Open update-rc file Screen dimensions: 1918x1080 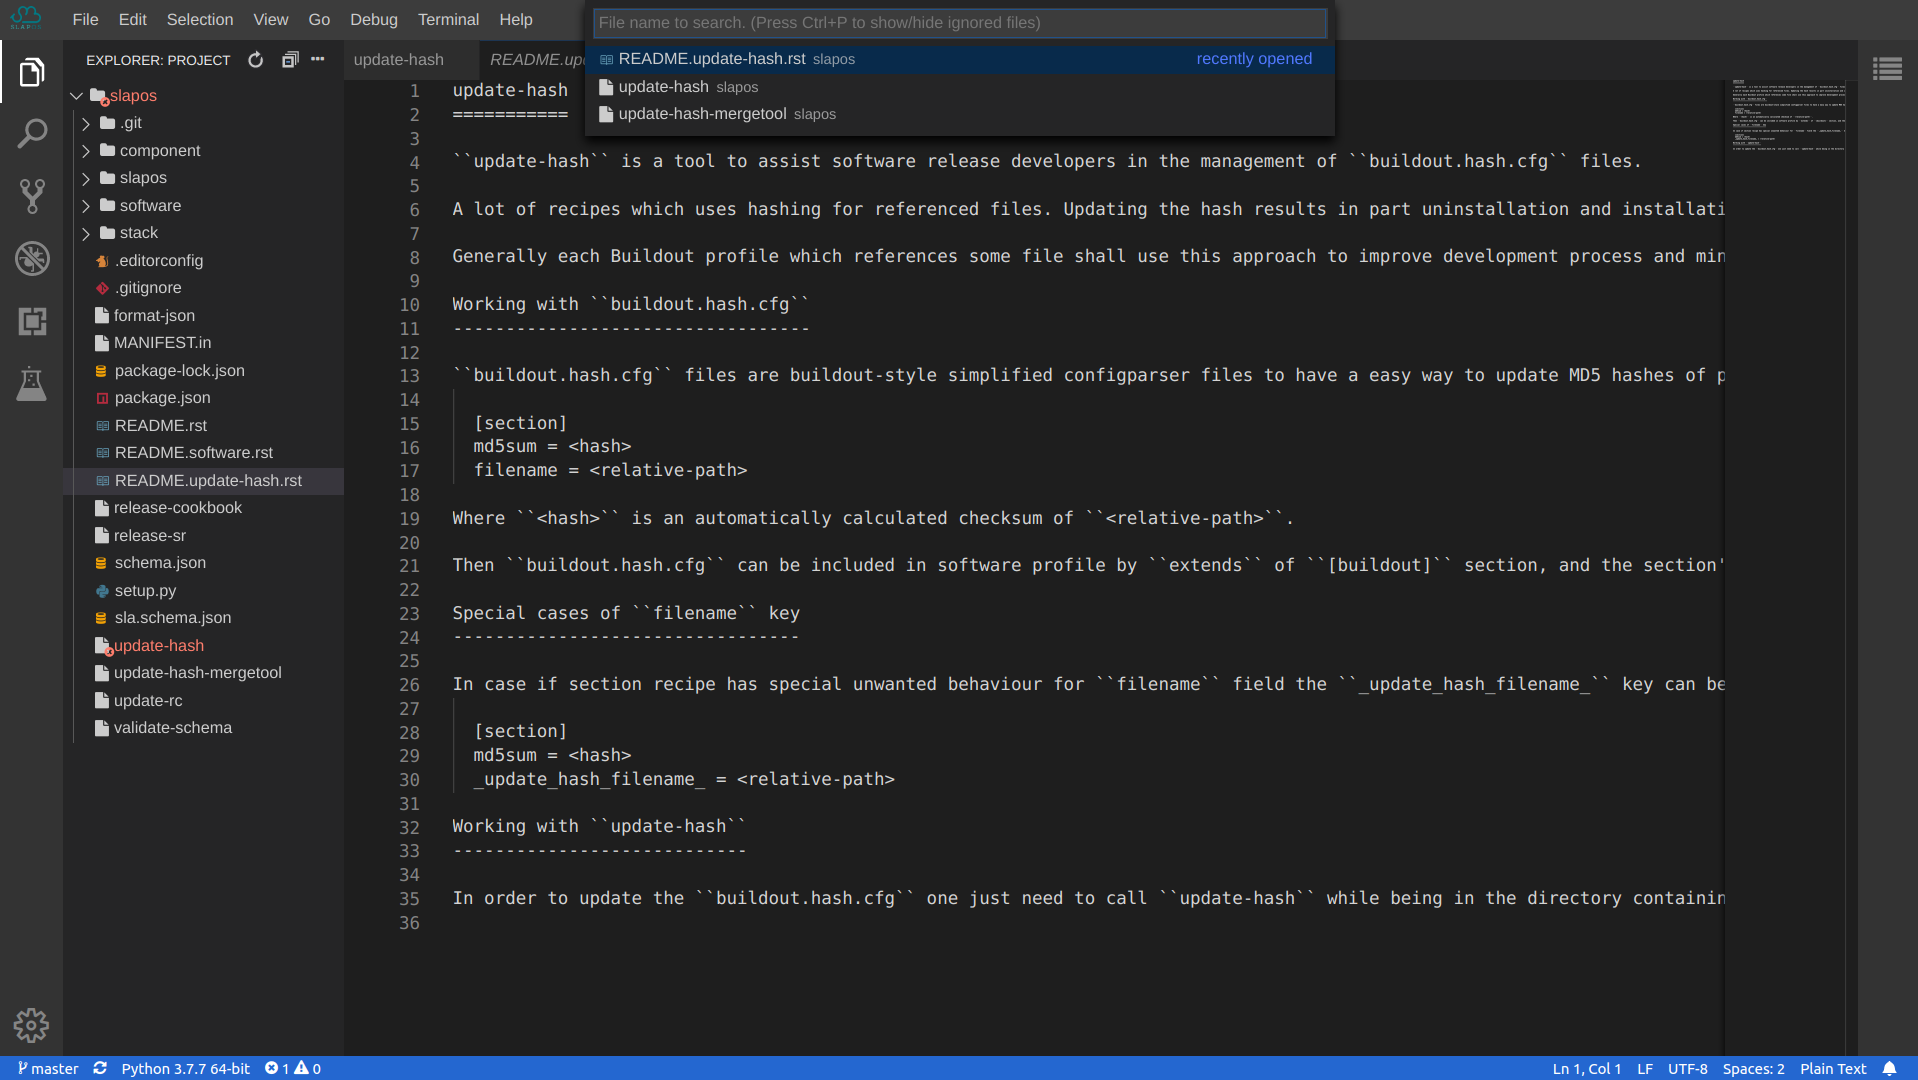(204, 701)
